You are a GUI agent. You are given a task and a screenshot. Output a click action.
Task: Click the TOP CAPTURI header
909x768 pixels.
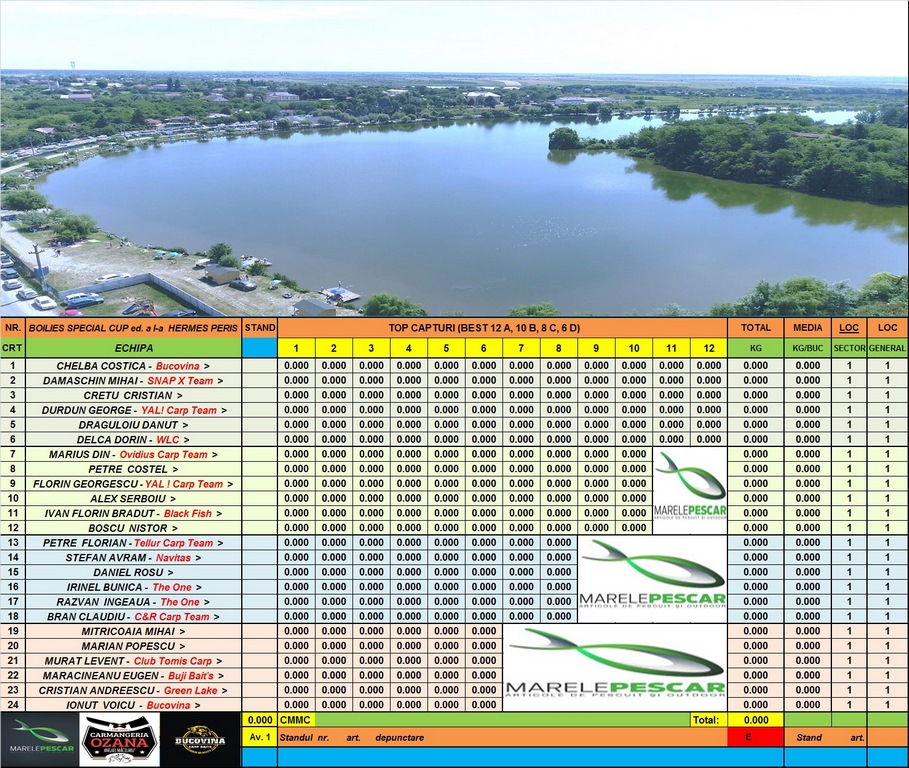pos(502,328)
